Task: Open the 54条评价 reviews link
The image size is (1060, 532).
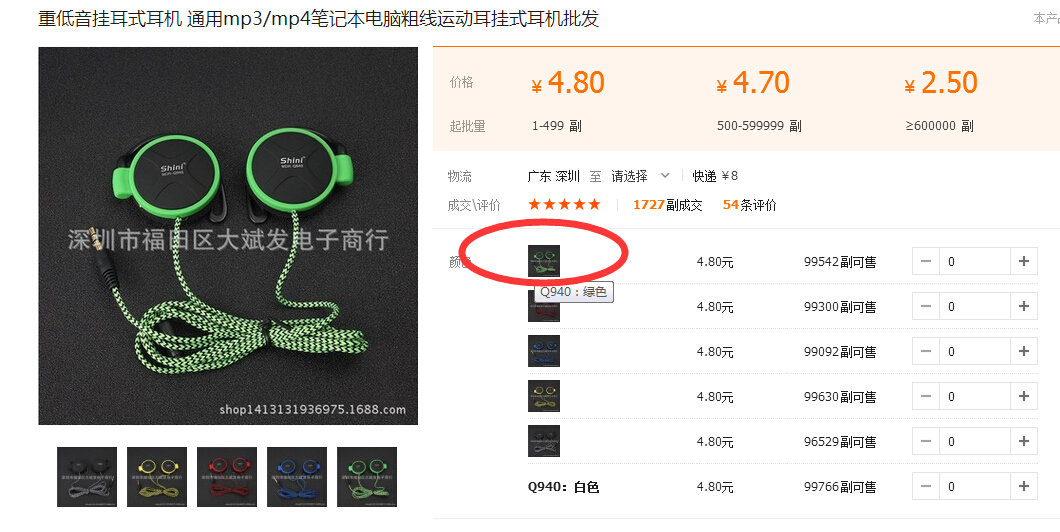Action: (749, 205)
